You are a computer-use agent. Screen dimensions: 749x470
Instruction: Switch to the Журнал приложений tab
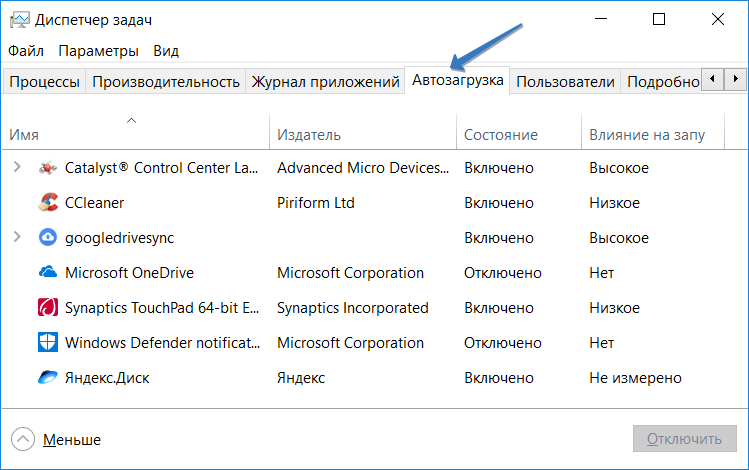325,82
